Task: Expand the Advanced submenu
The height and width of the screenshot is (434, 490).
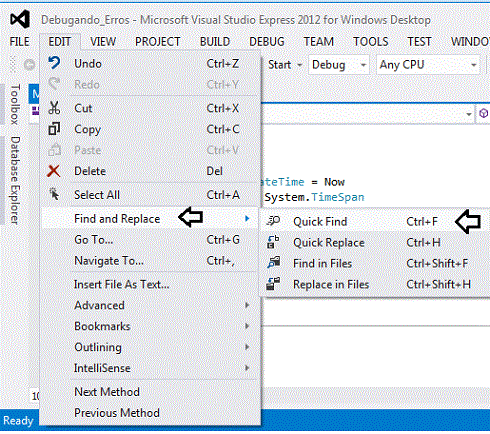Action: pos(150,305)
